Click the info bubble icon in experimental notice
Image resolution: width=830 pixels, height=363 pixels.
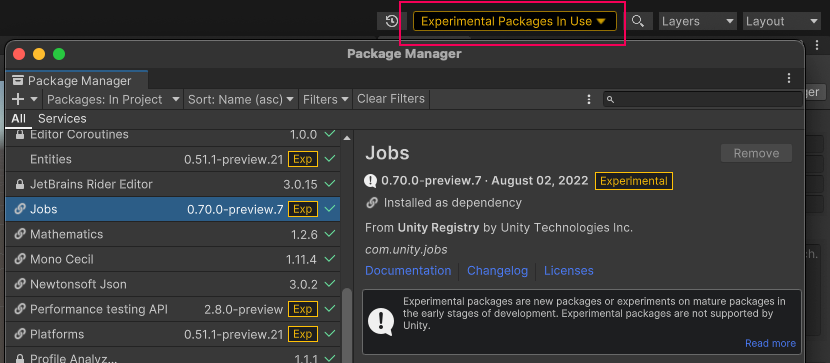coord(381,321)
